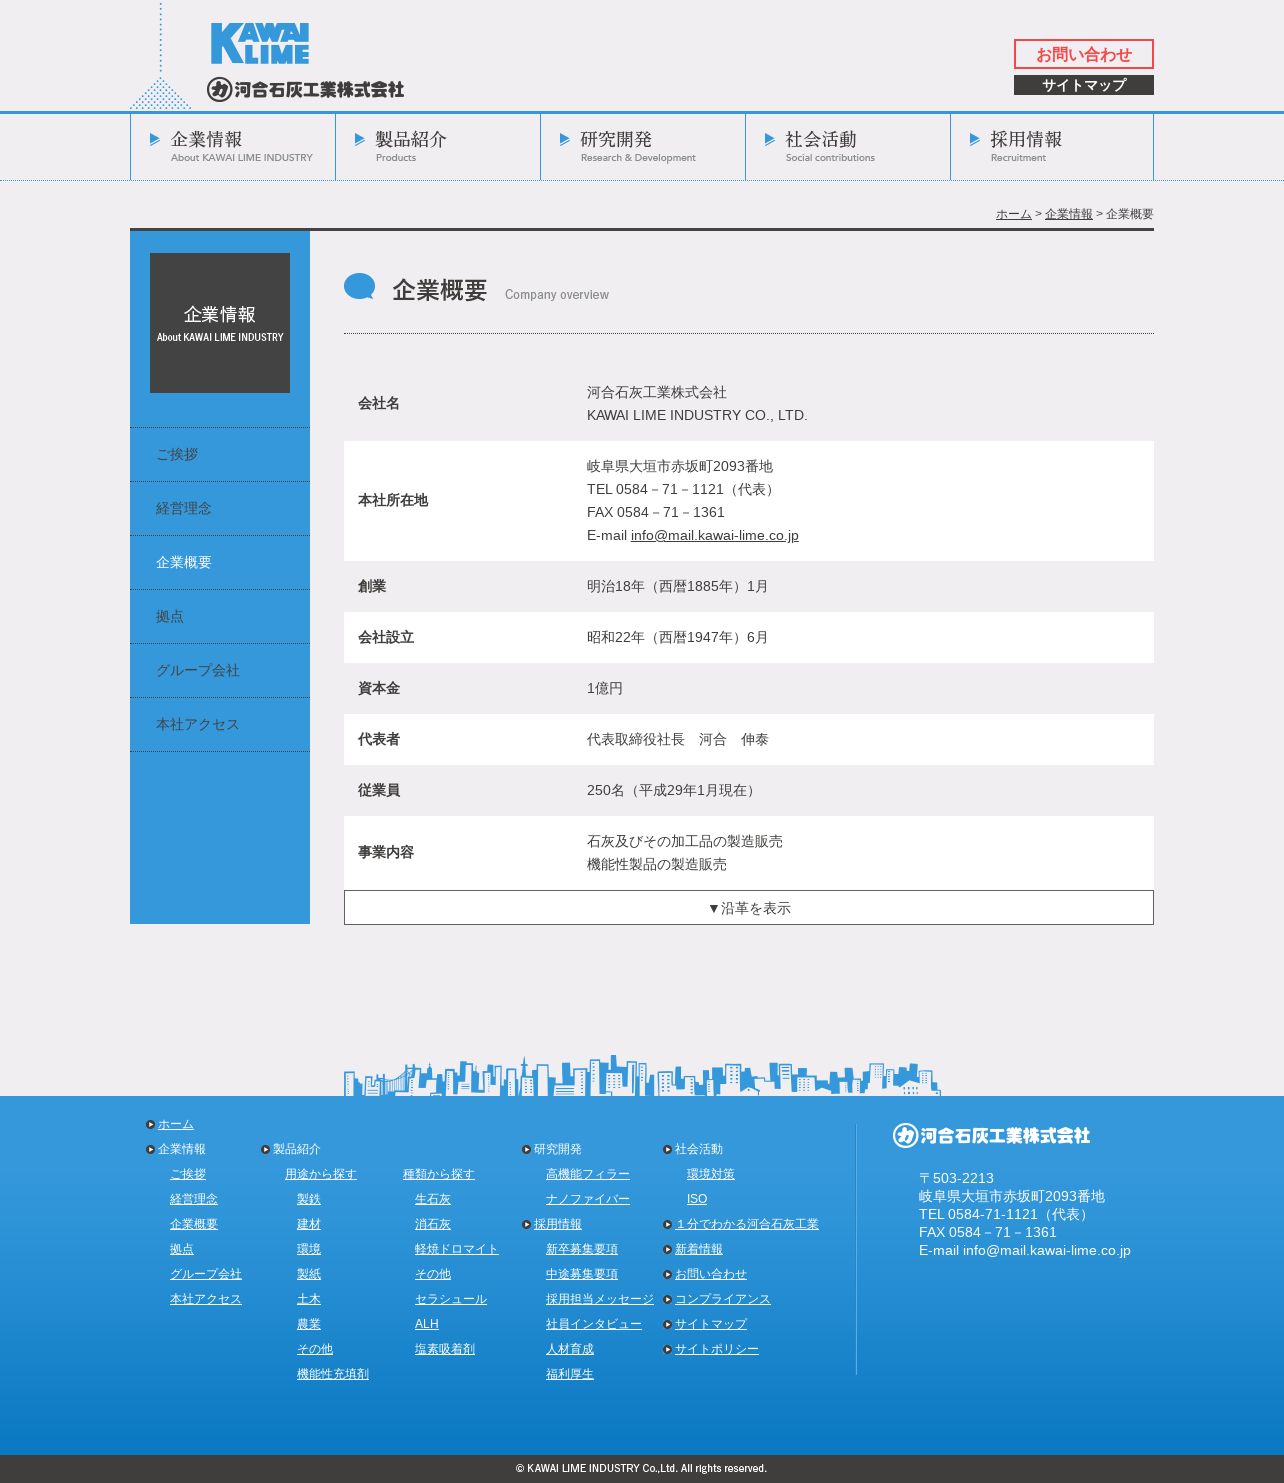Click footer 建材 link
This screenshot has width=1284, height=1483.
pyautogui.click(x=309, y=1224)
